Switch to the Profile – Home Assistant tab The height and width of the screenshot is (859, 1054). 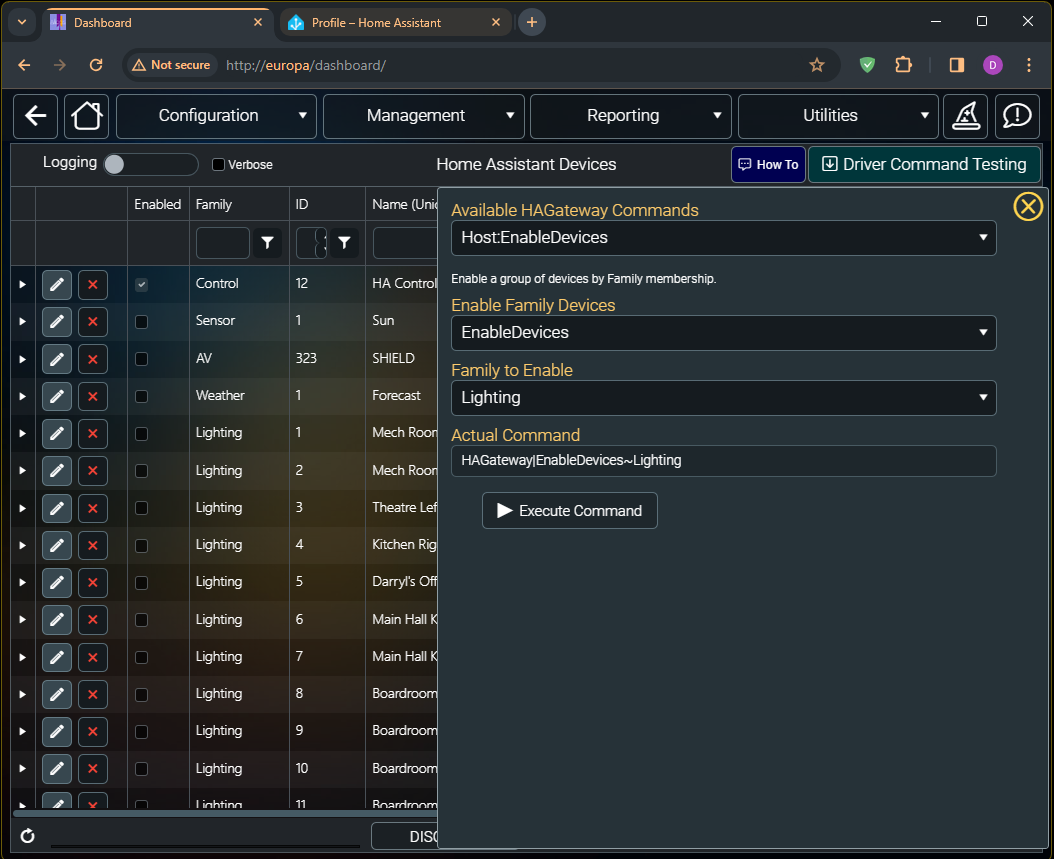click(395, 23)
